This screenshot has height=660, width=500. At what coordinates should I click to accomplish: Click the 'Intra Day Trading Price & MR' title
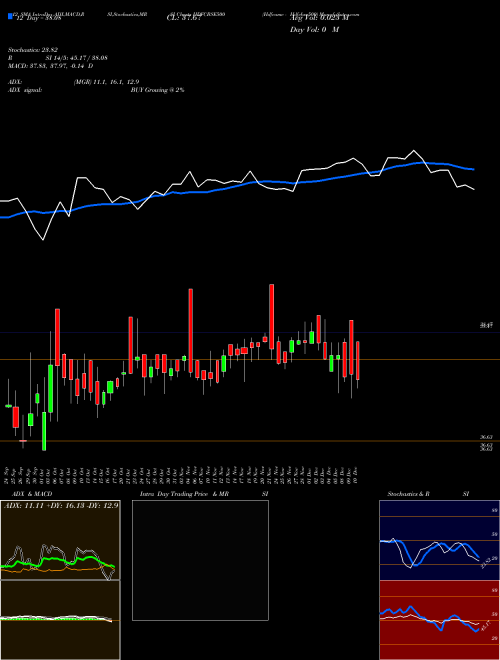click(184, 494)
